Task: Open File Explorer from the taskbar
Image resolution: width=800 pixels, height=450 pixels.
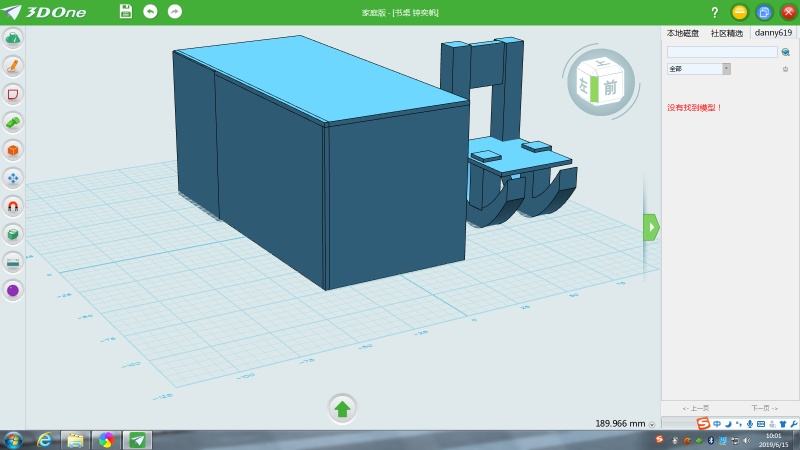Action: (75, 440)
